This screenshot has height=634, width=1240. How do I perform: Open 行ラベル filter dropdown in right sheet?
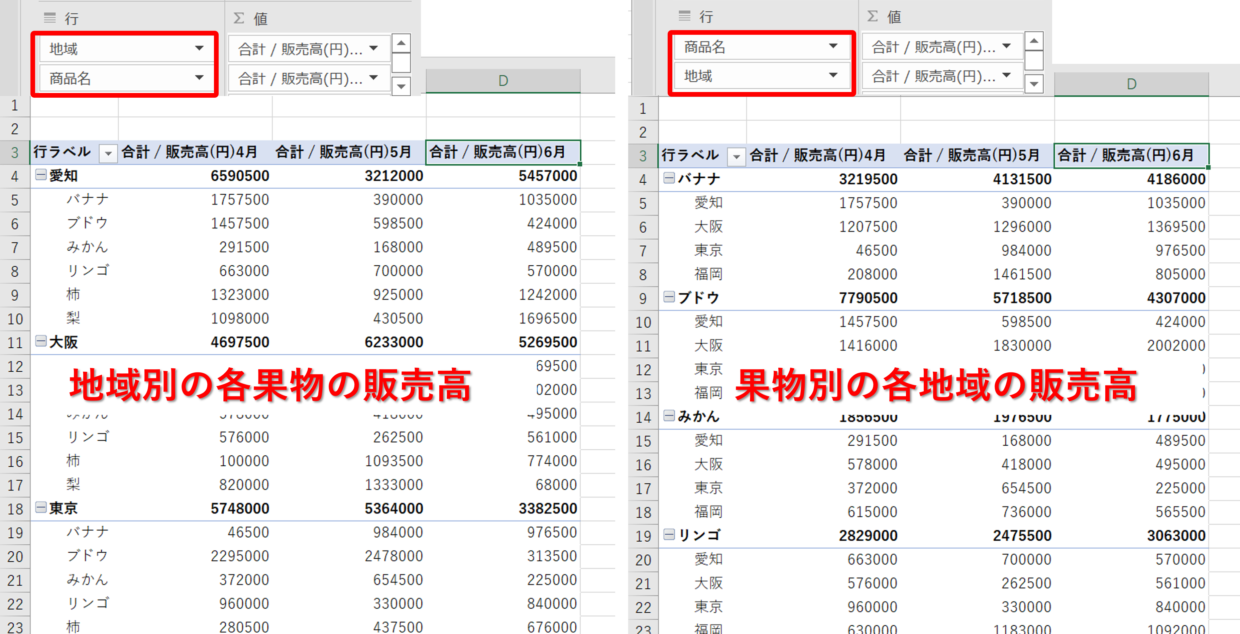pyautogui.click(x=737, y=156)
